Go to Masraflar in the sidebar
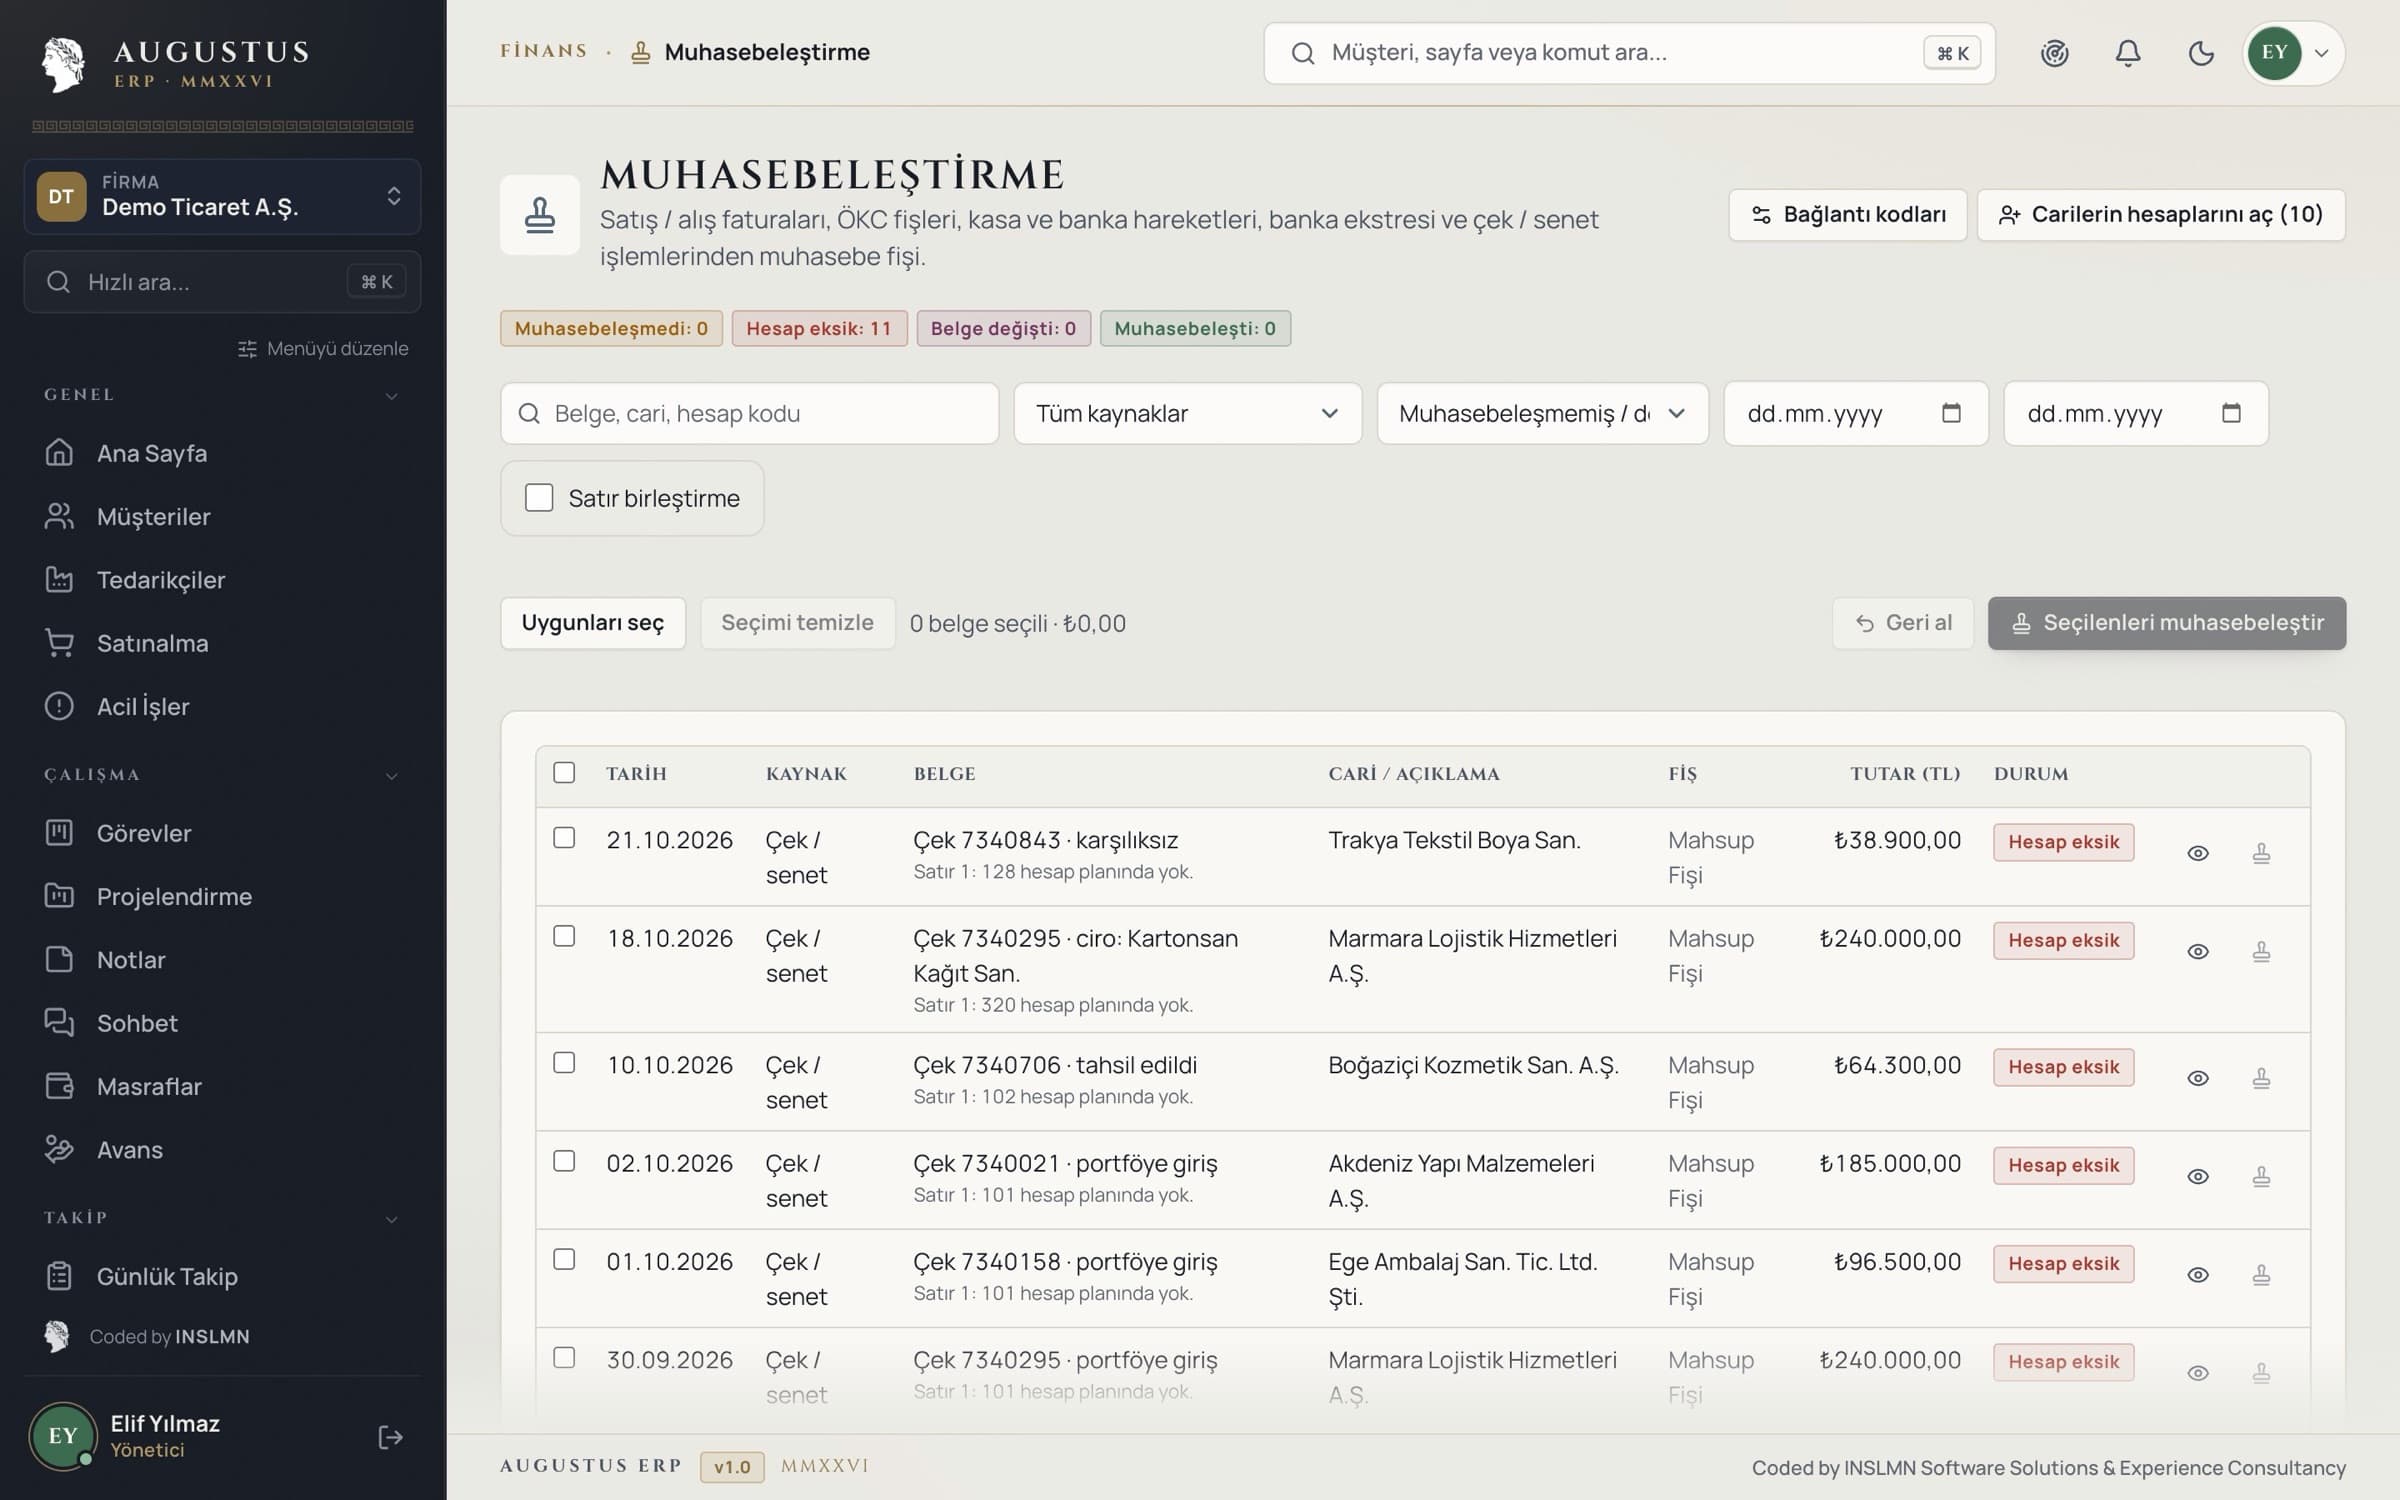Viewport: 2400px width, 1500px height. tap(149, 1087)
